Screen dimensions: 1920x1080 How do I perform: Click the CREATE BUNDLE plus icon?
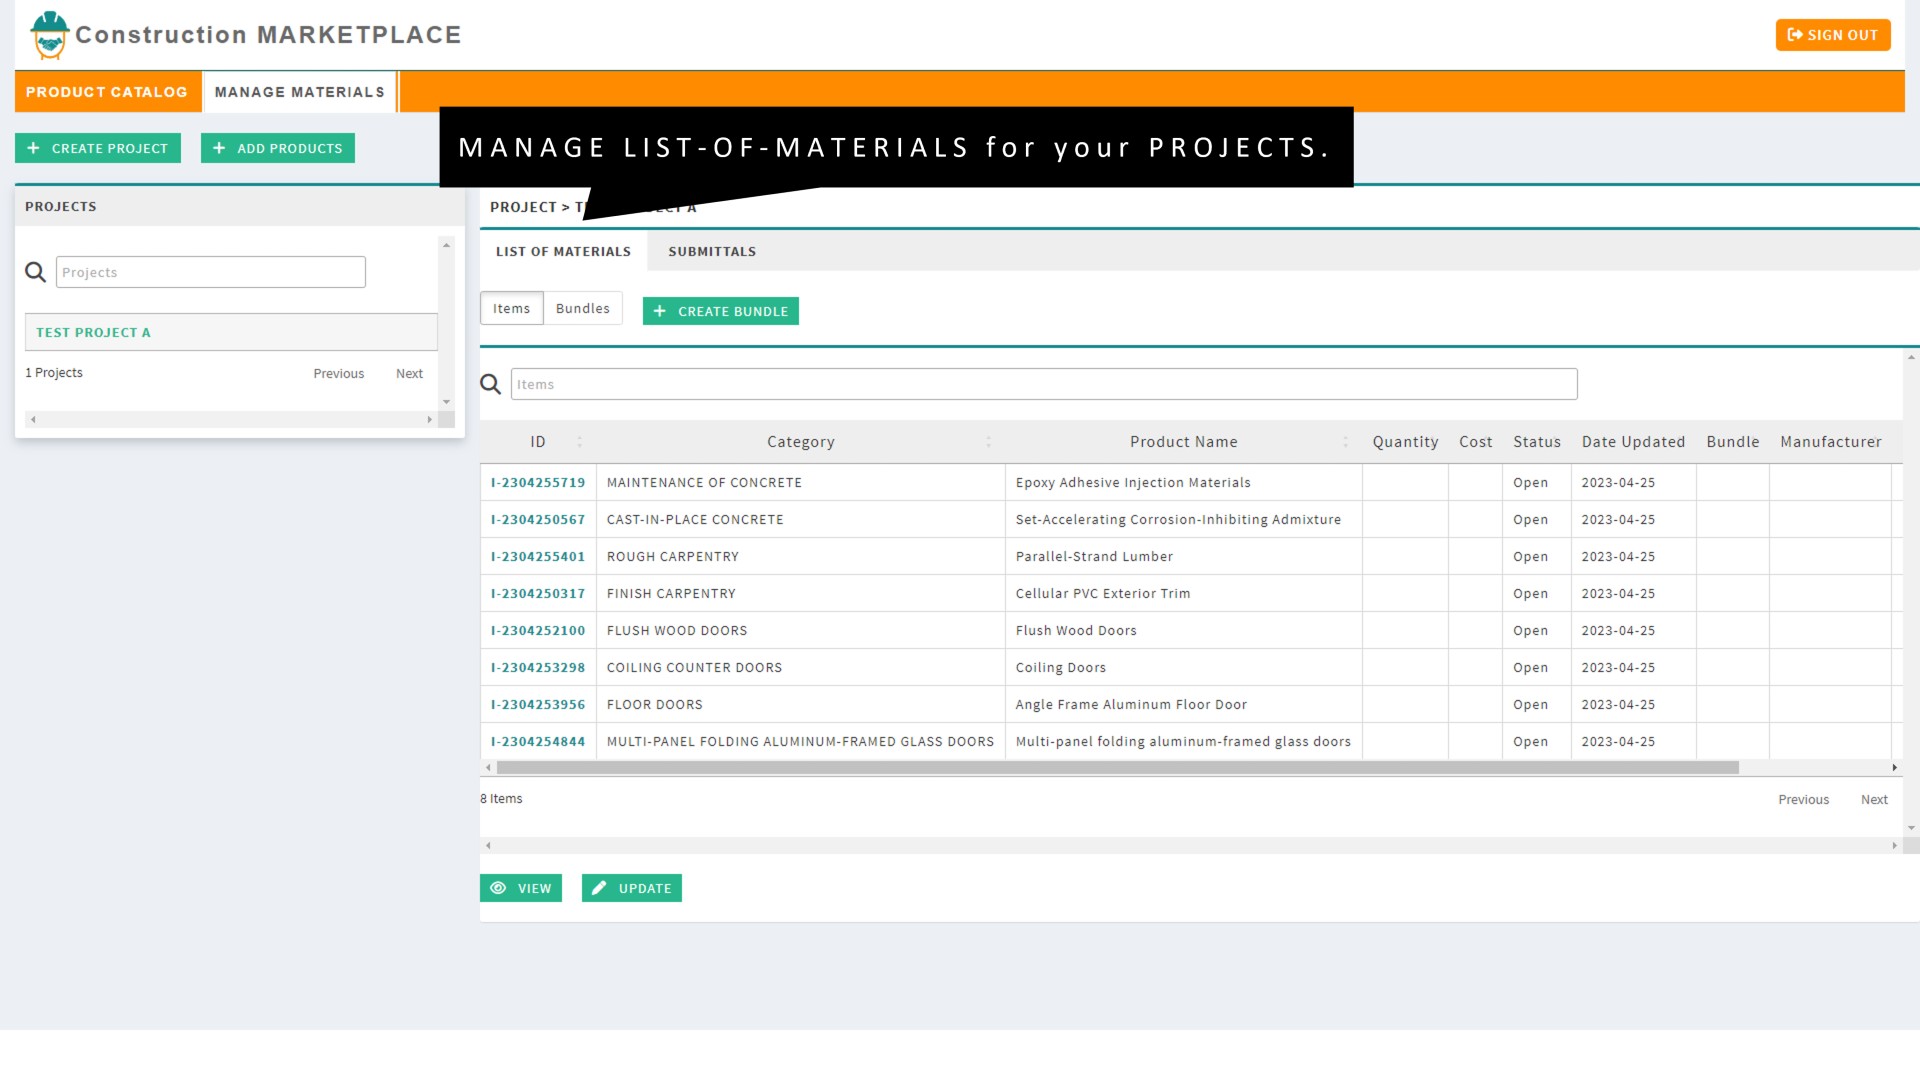pyautogui.click(x=659, y=310)
